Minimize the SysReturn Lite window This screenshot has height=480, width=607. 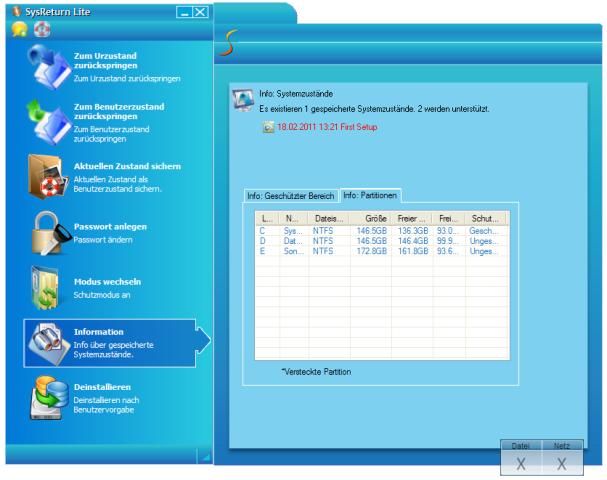[x=184, y=12]
